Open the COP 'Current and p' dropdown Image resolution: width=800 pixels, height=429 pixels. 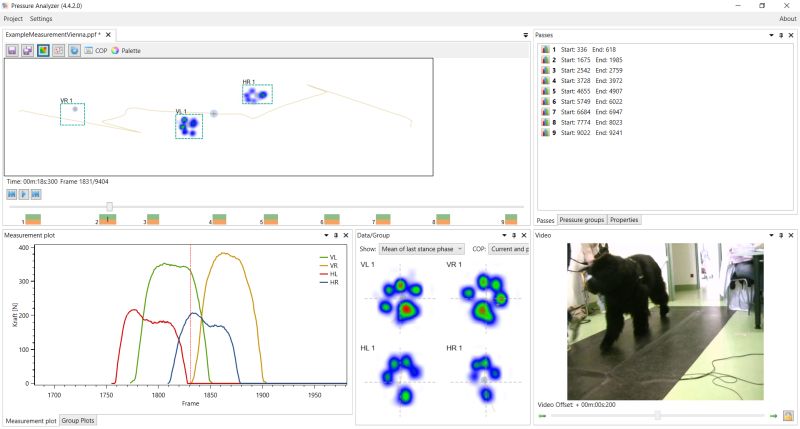click(x=508, y=249)
